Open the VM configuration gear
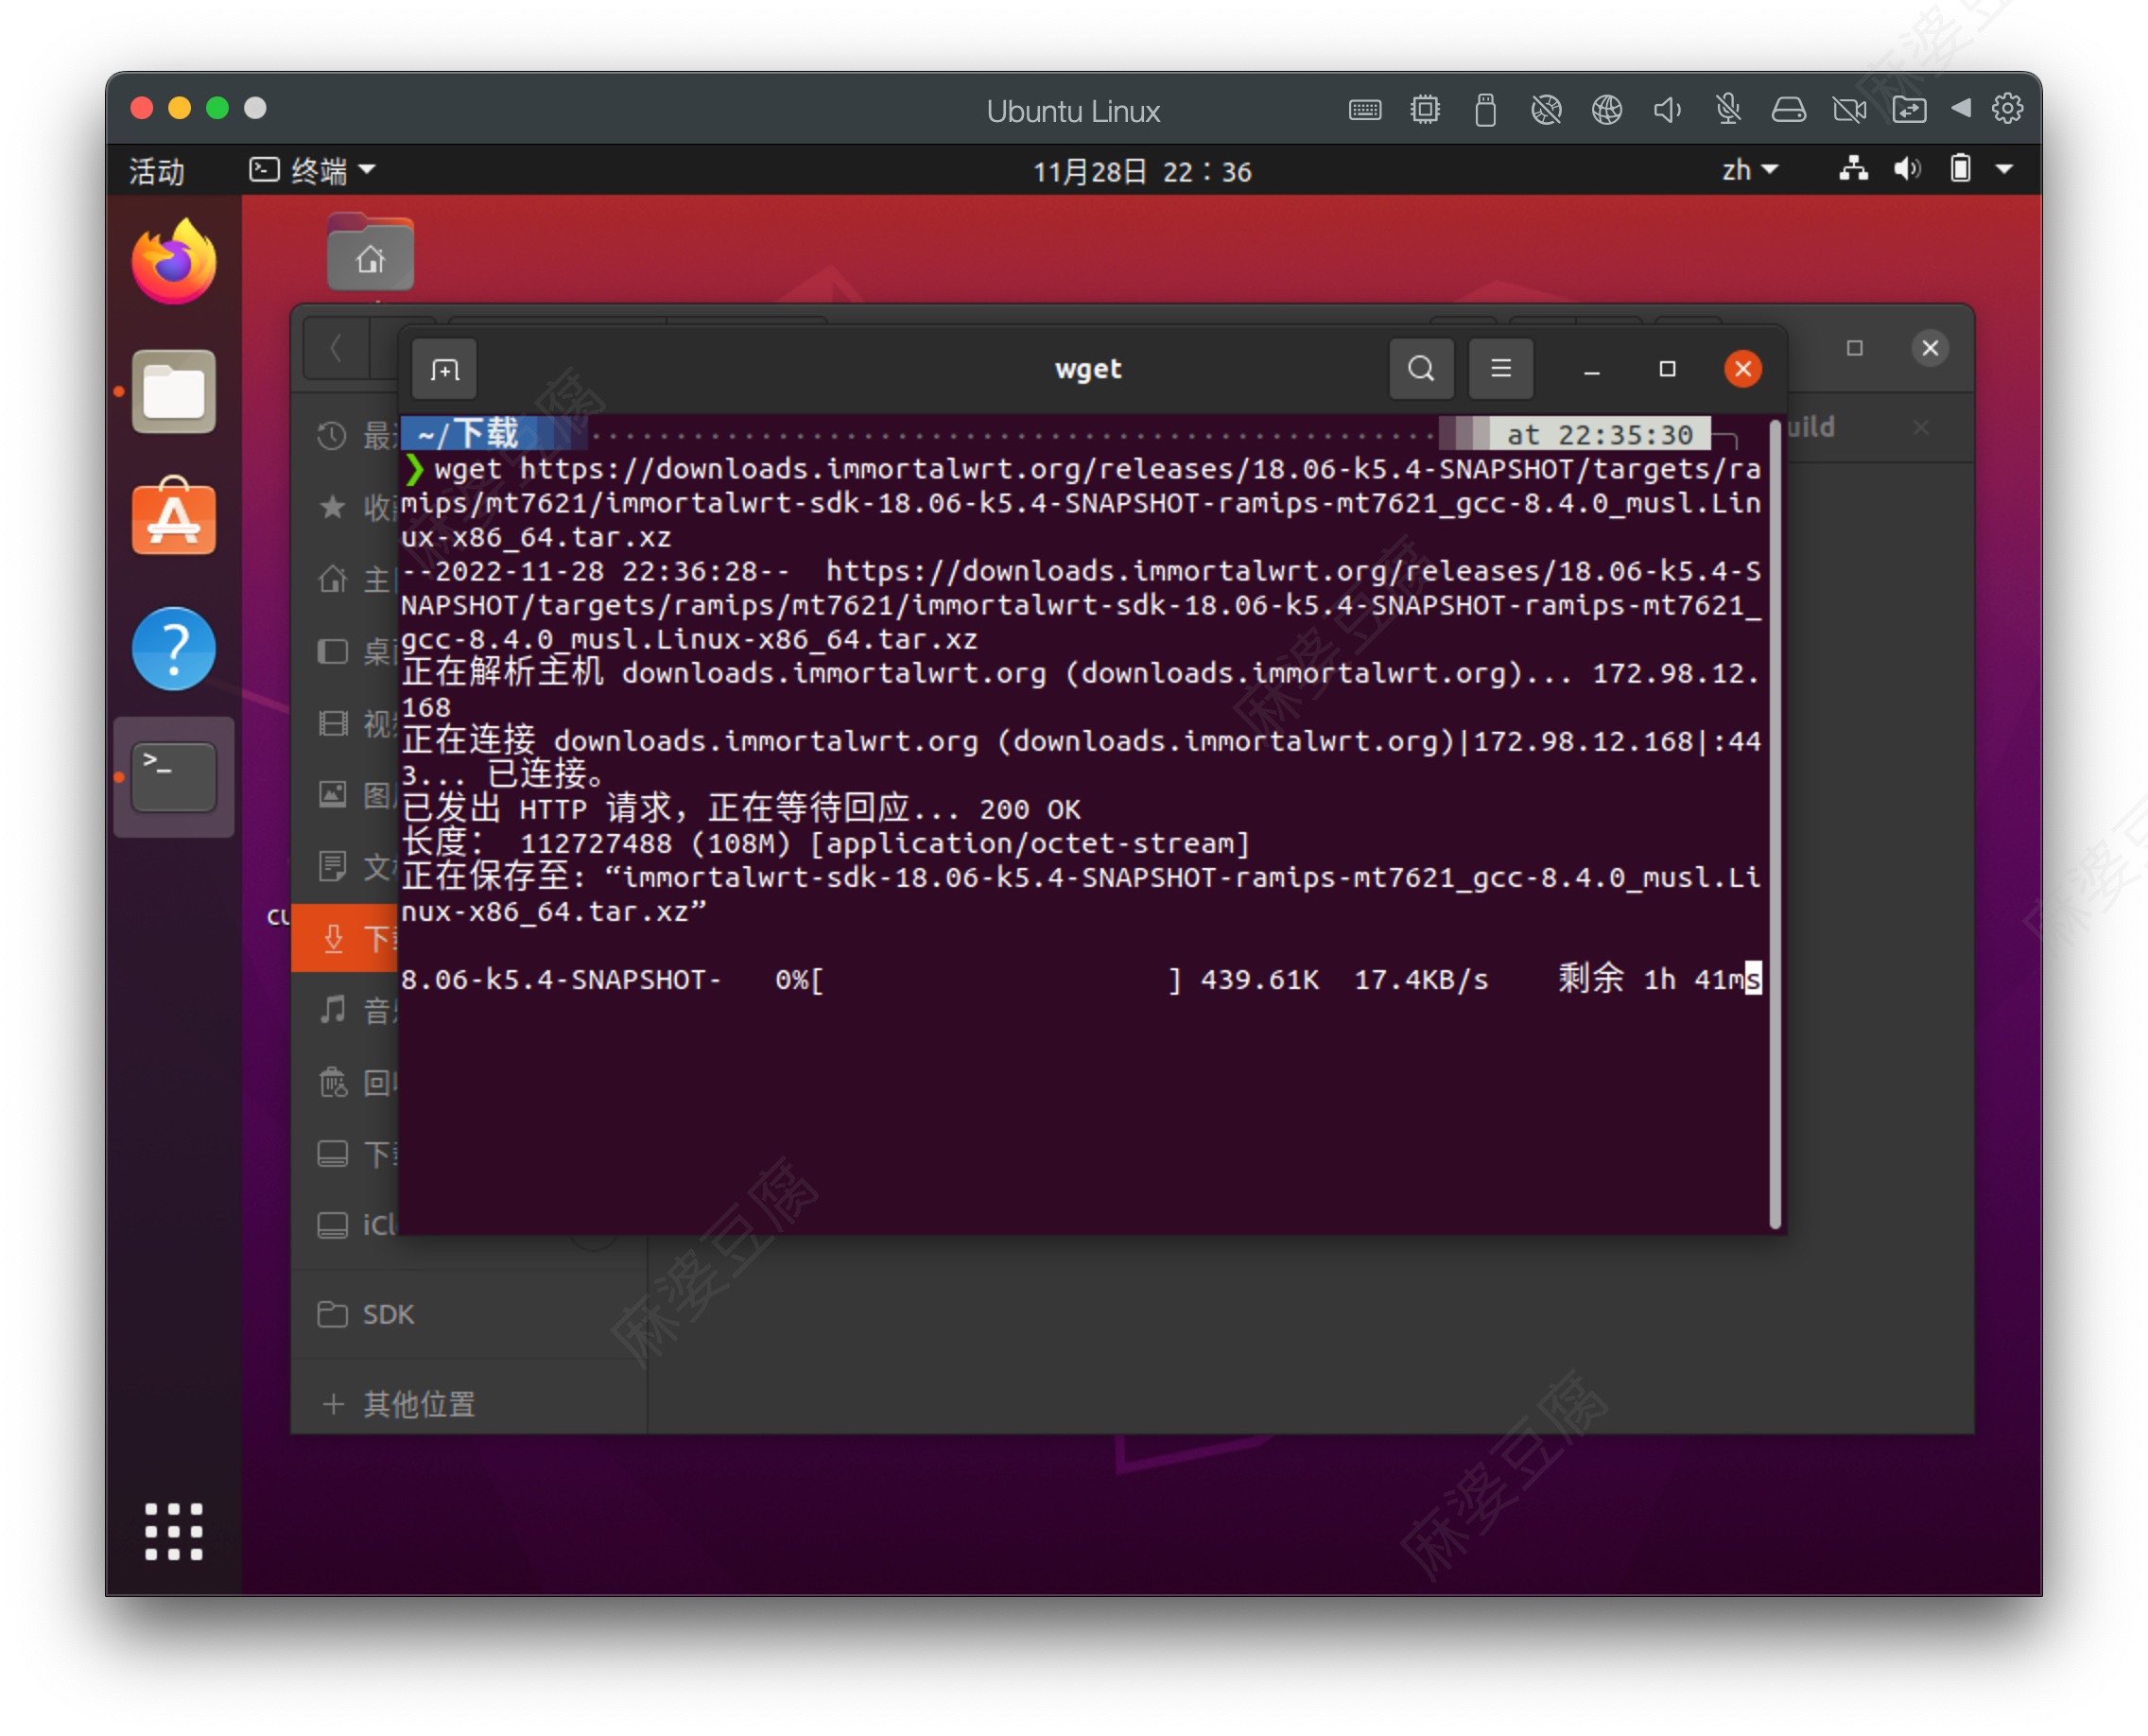 (2007, 108)
